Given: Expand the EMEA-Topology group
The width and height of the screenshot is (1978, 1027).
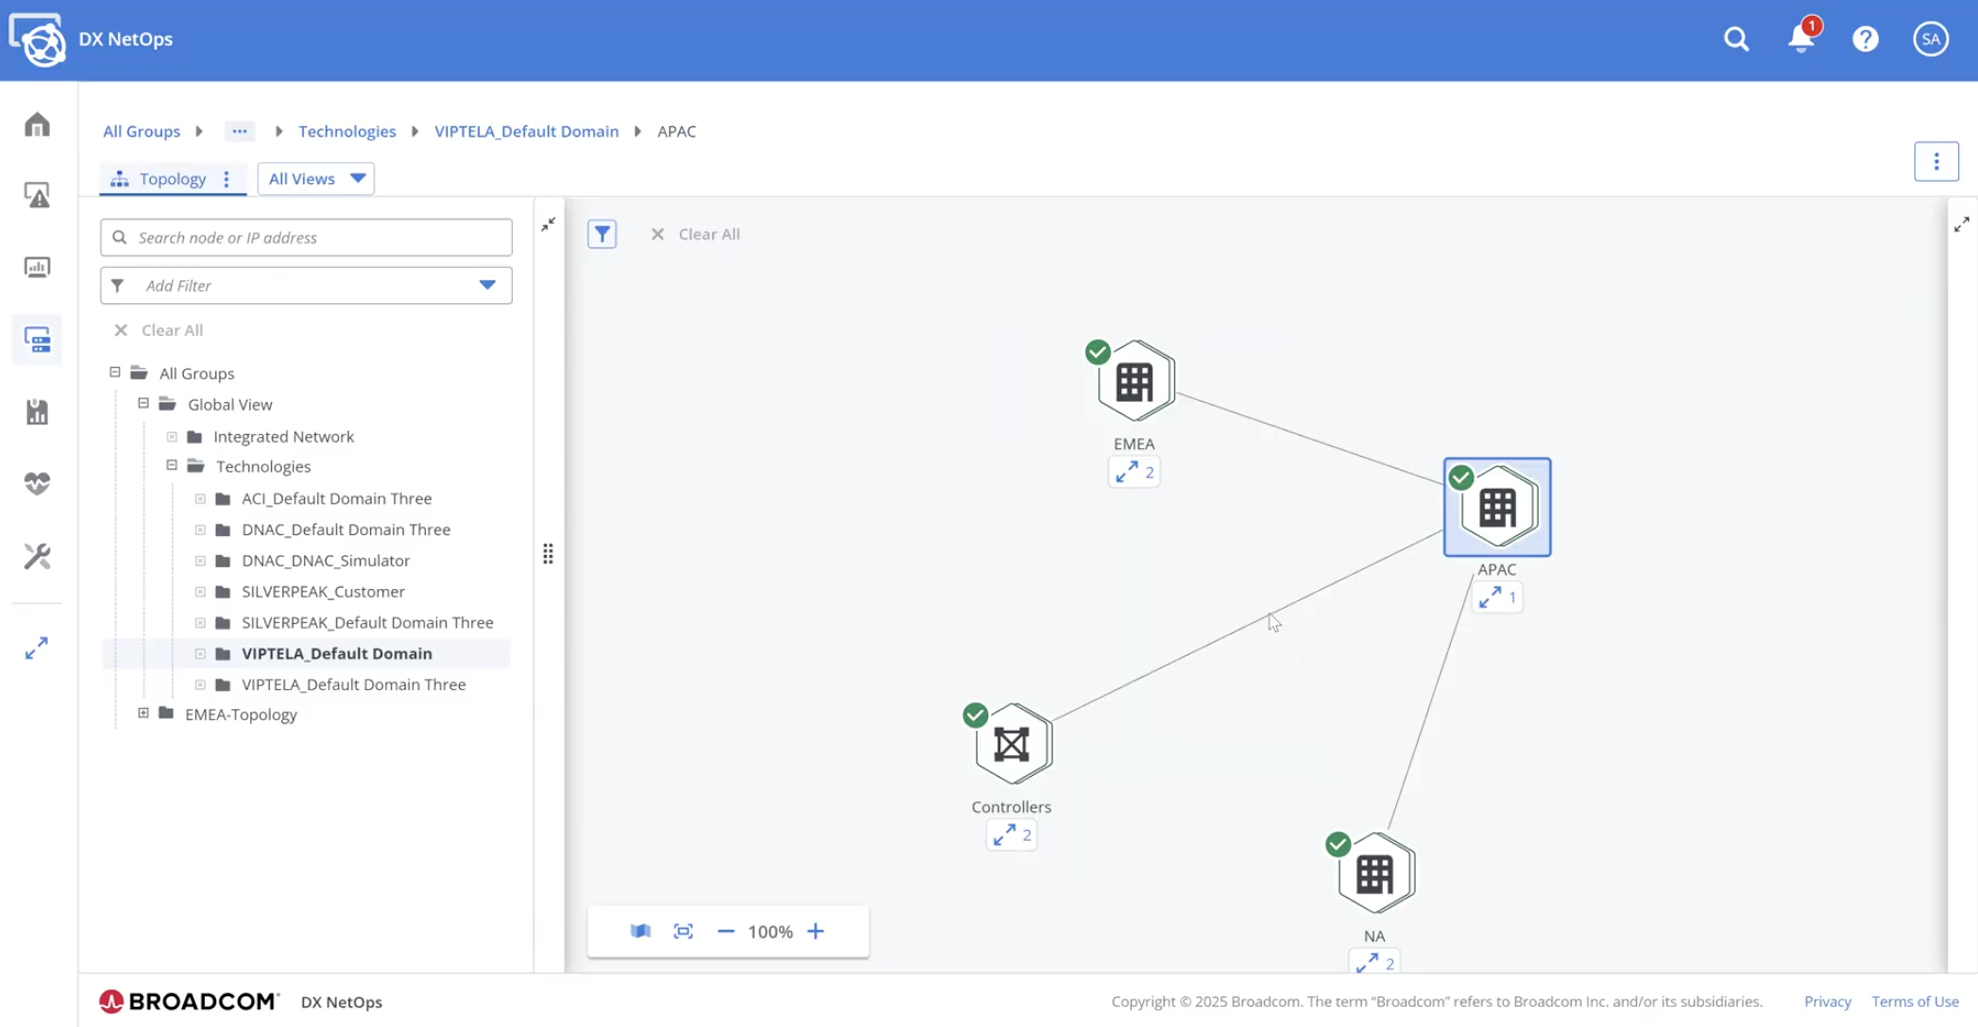Looking at the screenshot, I should (144, 712).
